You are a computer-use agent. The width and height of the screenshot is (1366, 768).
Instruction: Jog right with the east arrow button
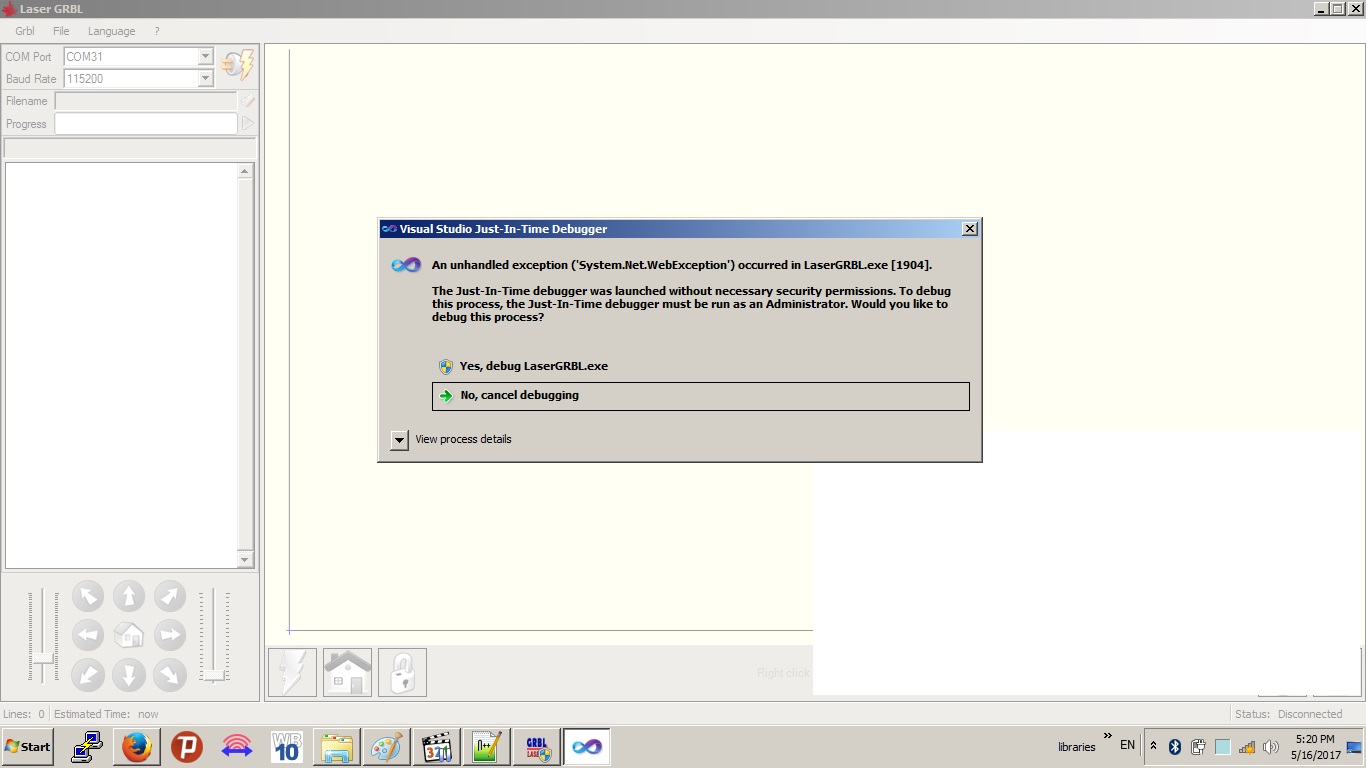169,635
